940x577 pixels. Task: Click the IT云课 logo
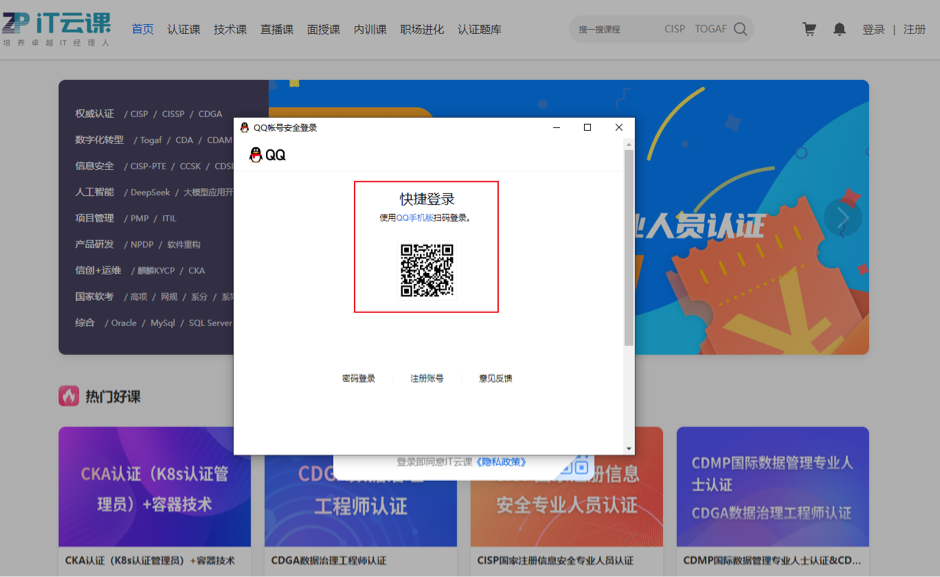tap(56, 28)
